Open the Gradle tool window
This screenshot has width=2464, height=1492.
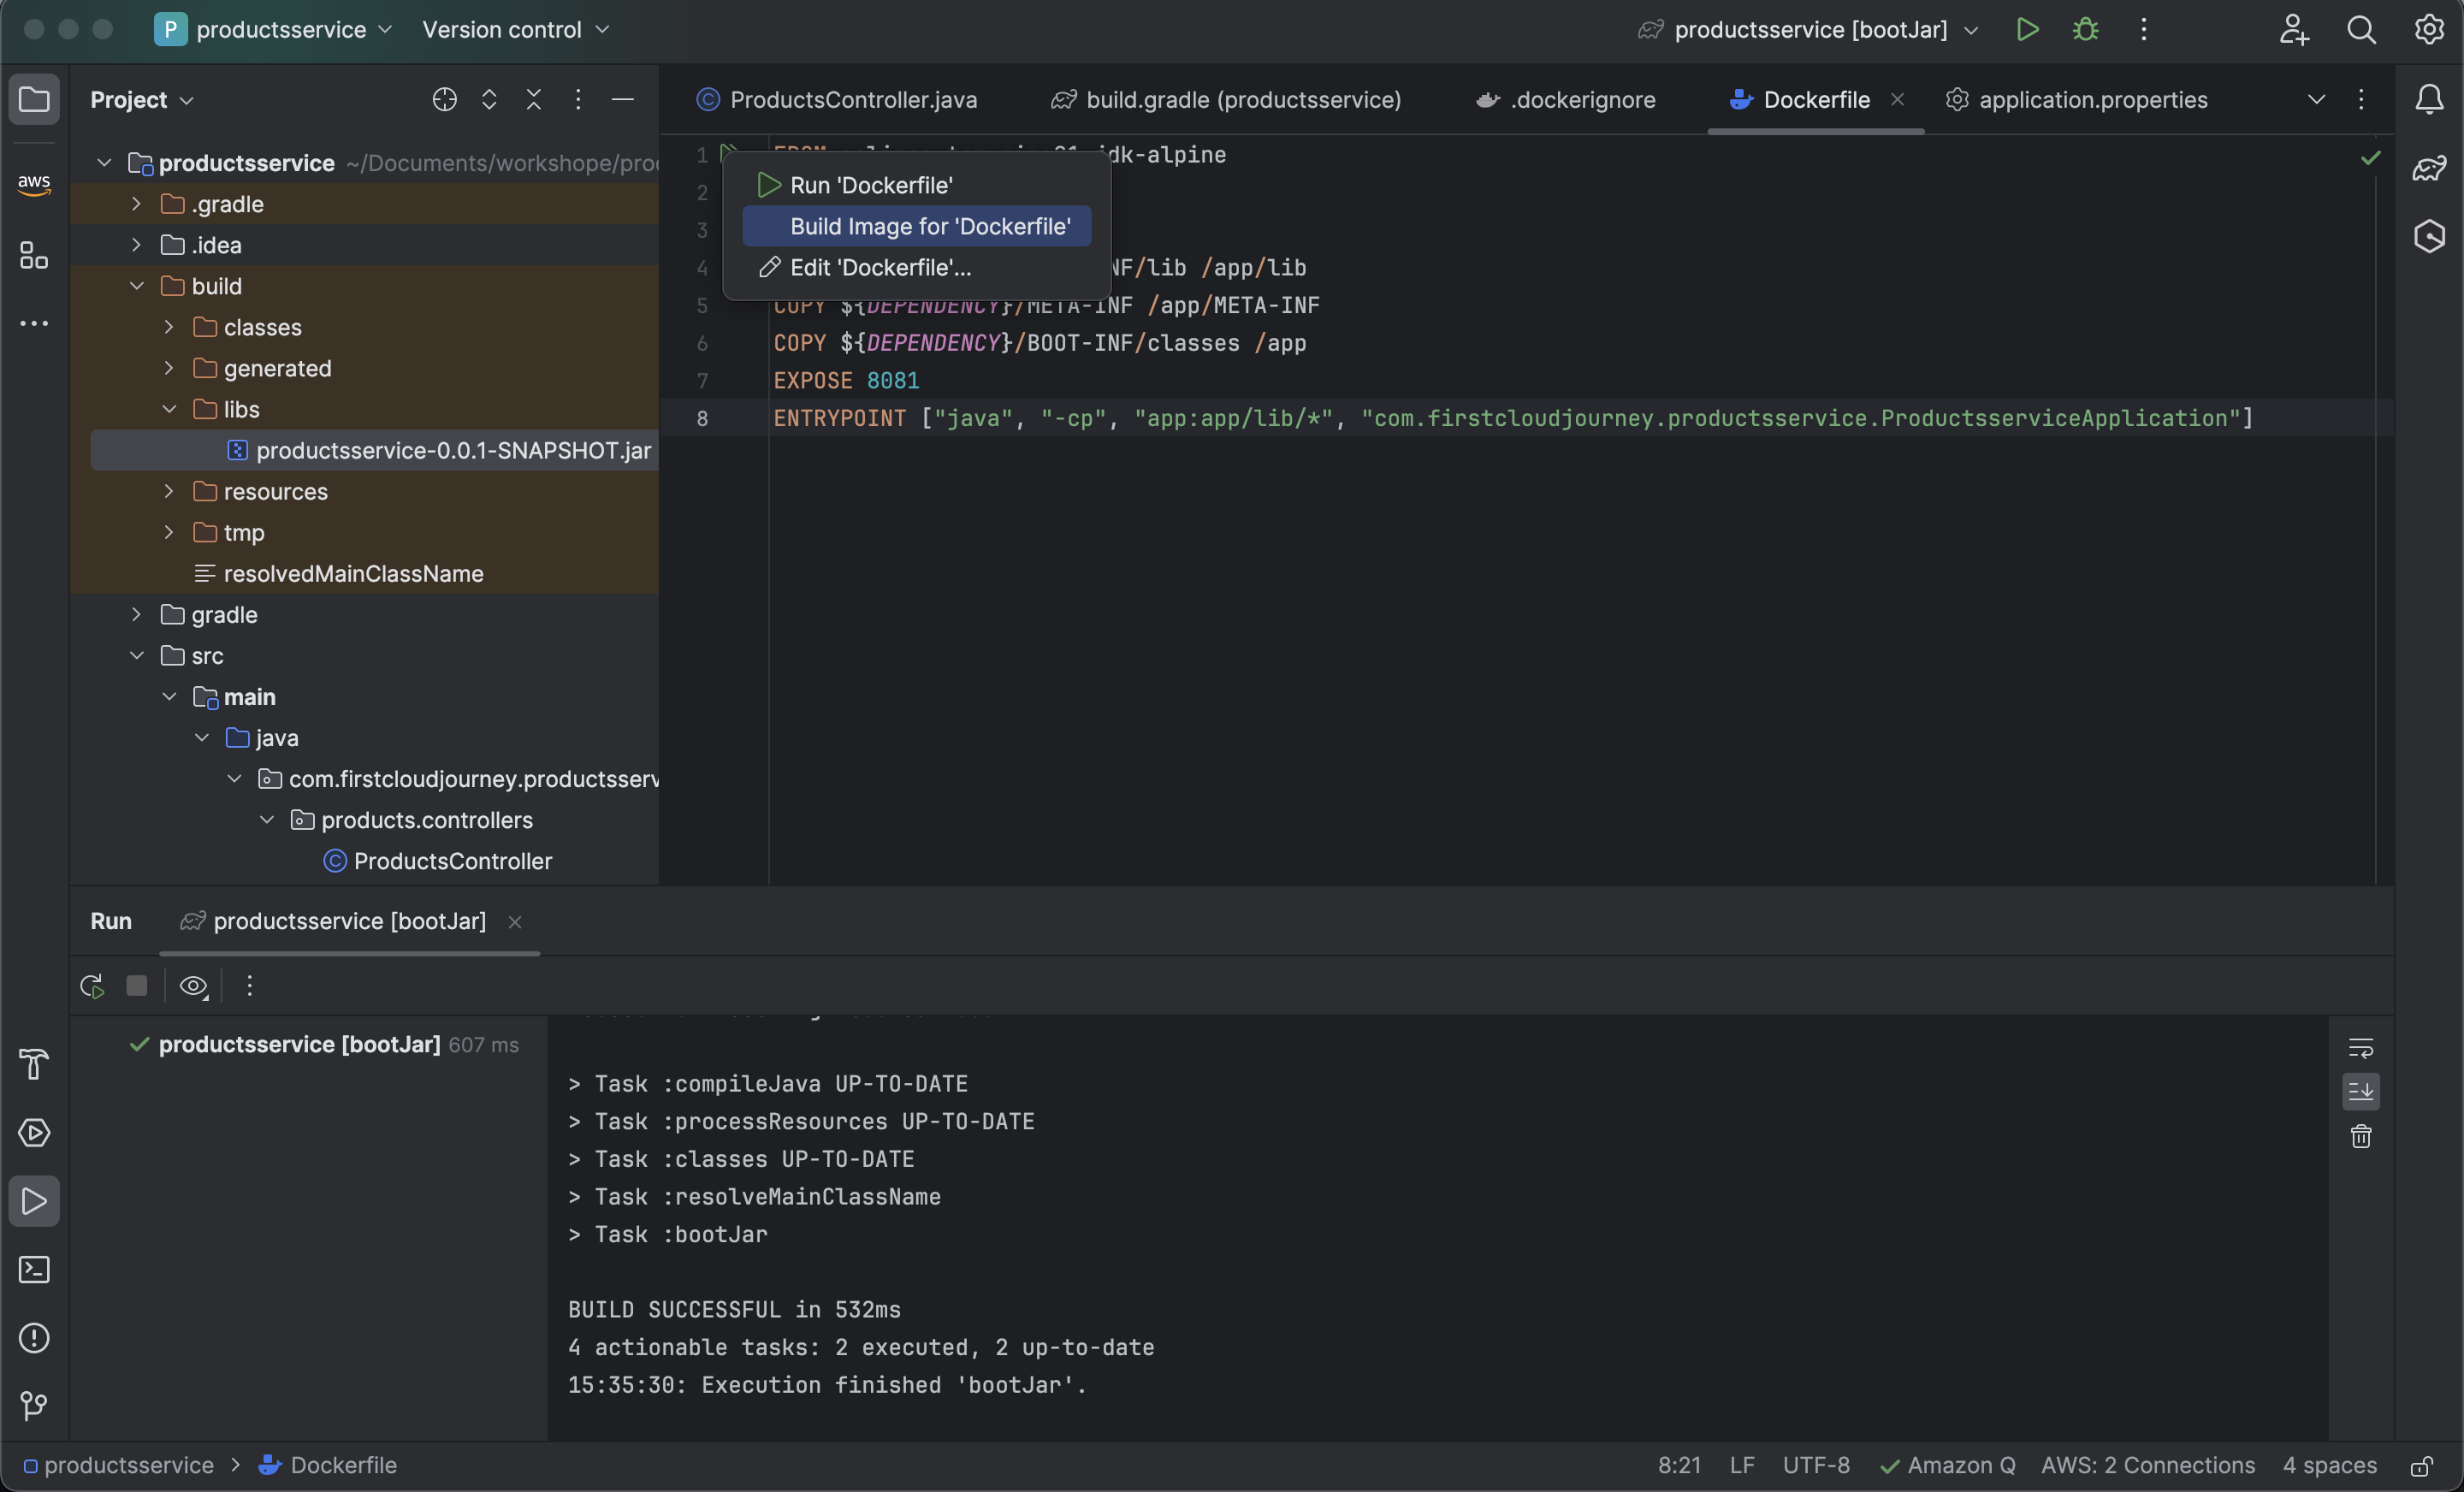[x=2429, y=168]
